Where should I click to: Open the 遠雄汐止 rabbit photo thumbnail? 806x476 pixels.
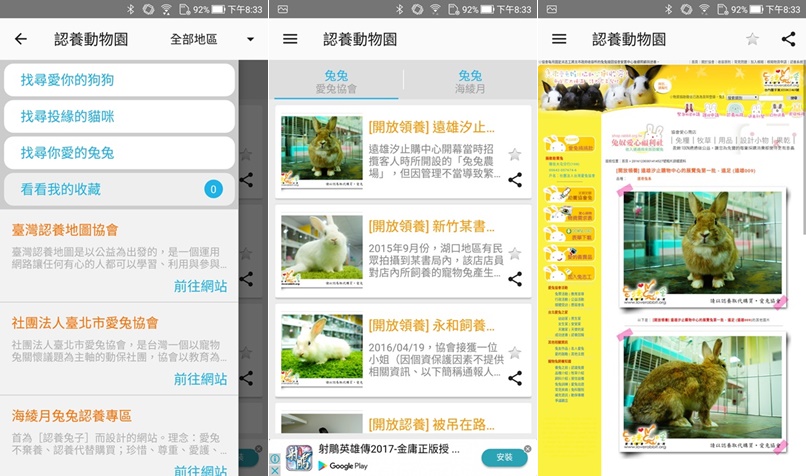[322, 152]
